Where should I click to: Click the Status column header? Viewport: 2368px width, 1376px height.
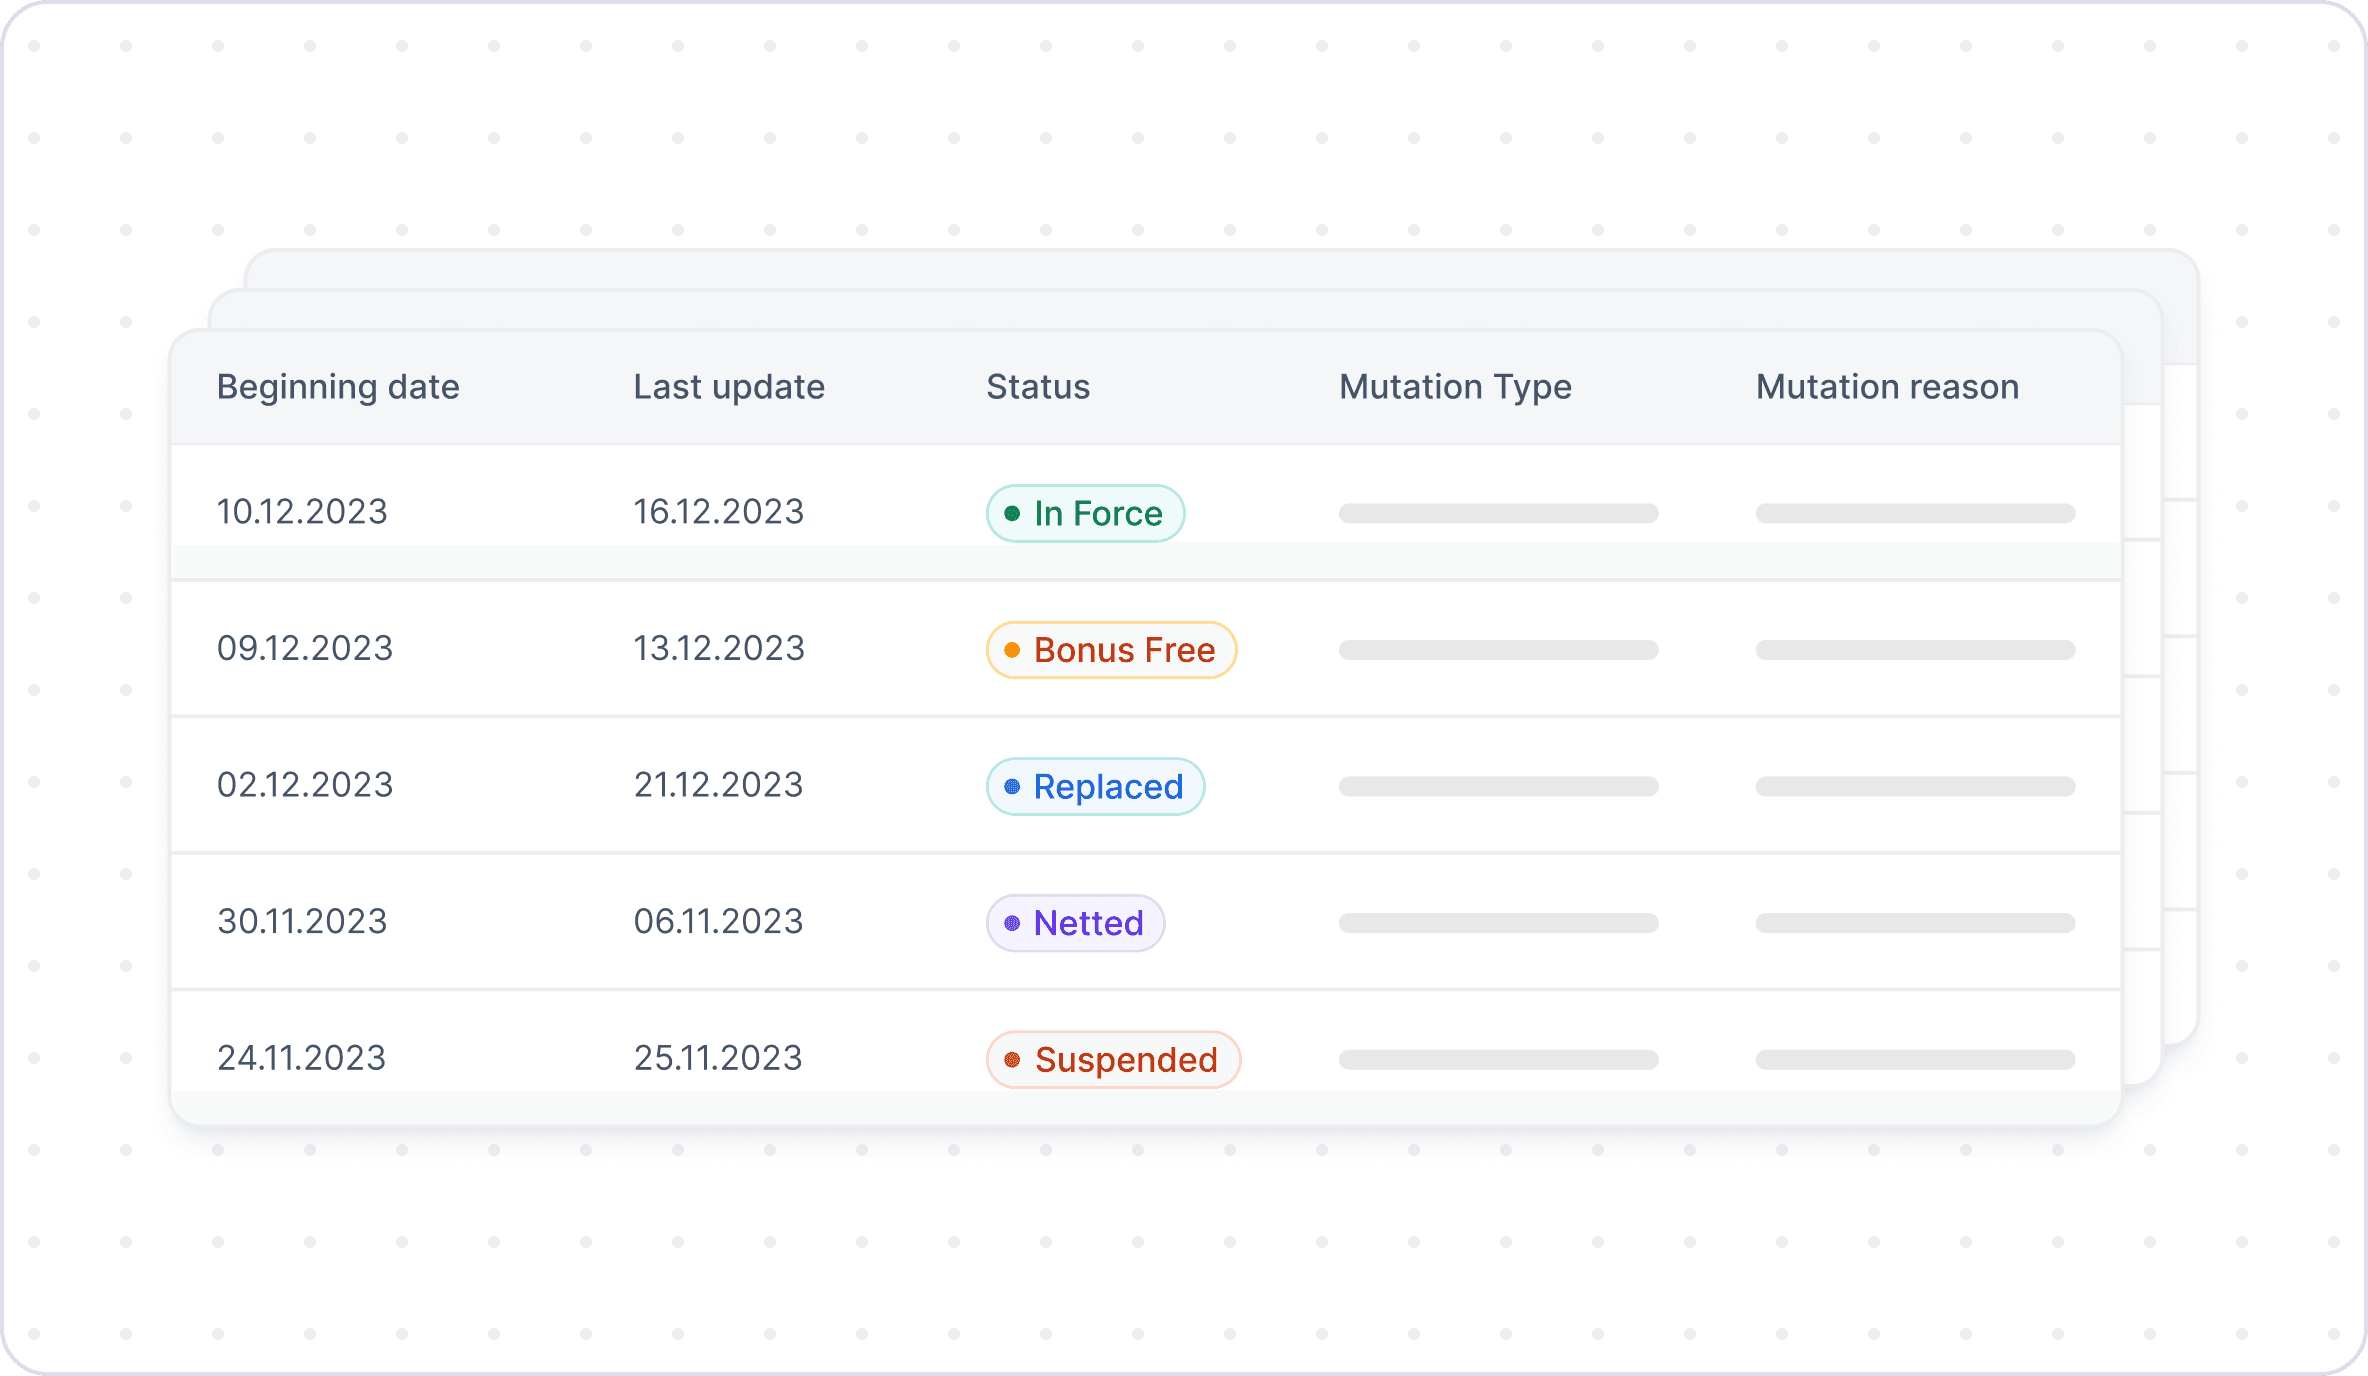[x=1038, y=387]
